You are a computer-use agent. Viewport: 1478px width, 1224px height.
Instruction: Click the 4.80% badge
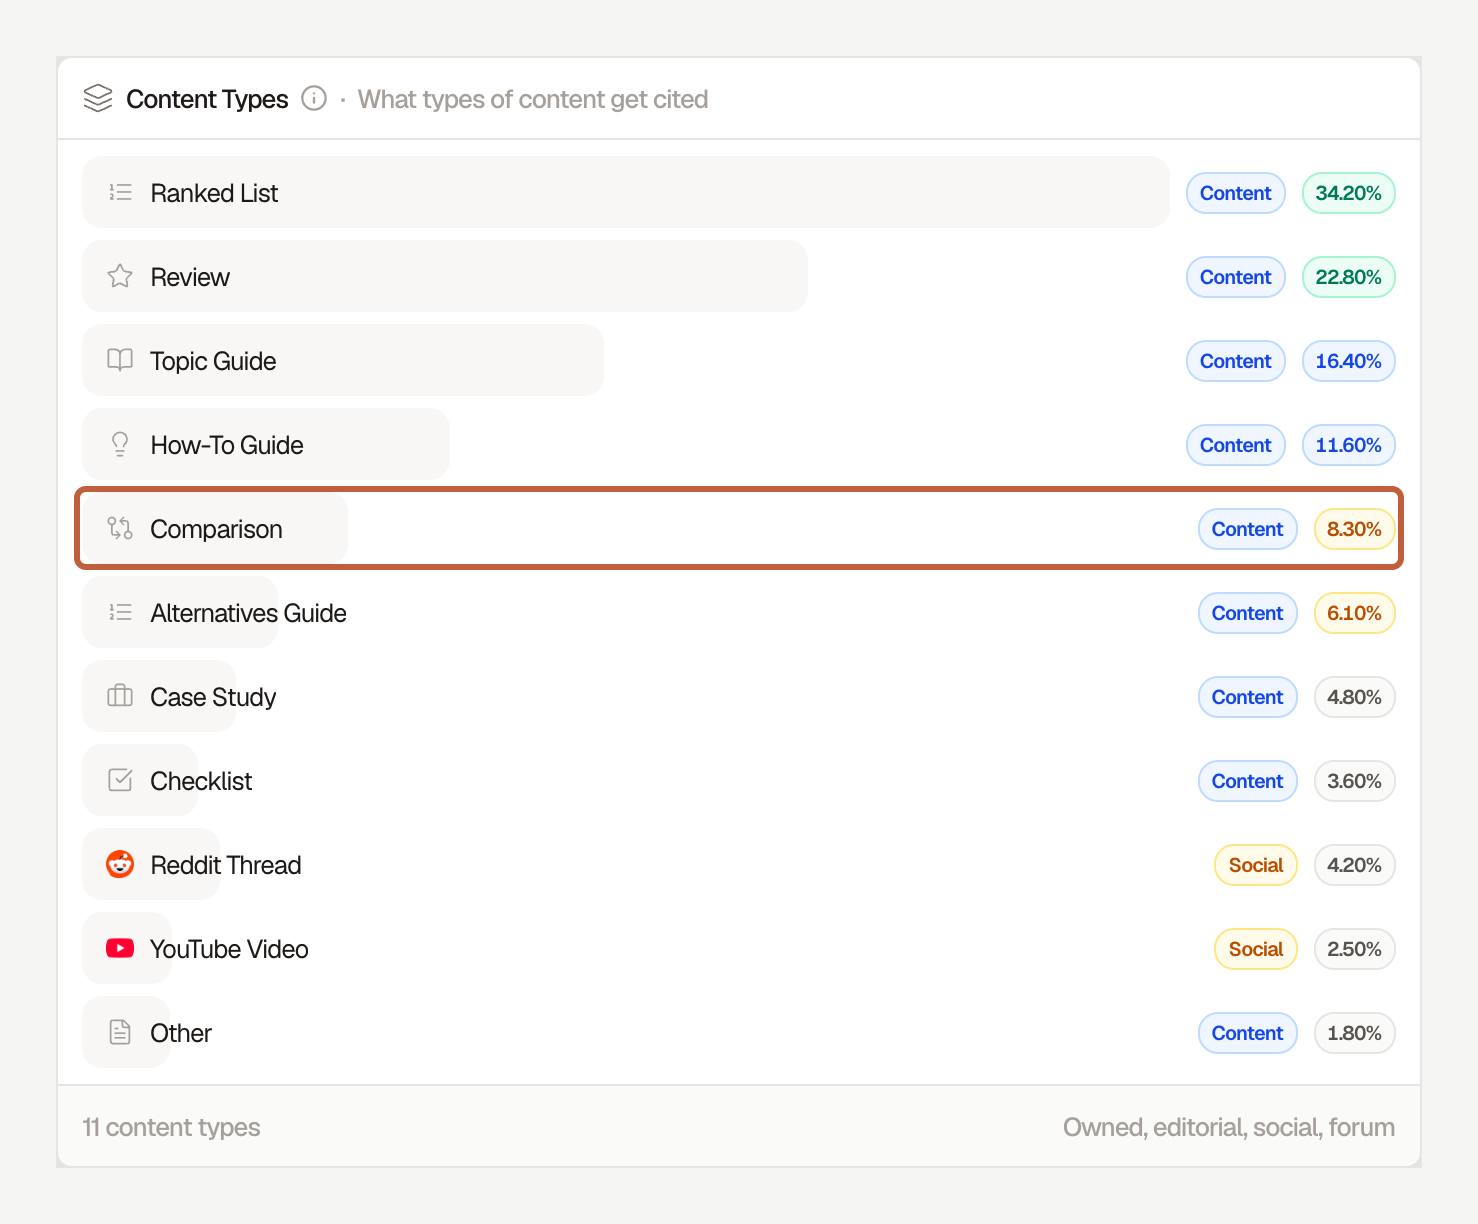tap(1355, 697)
